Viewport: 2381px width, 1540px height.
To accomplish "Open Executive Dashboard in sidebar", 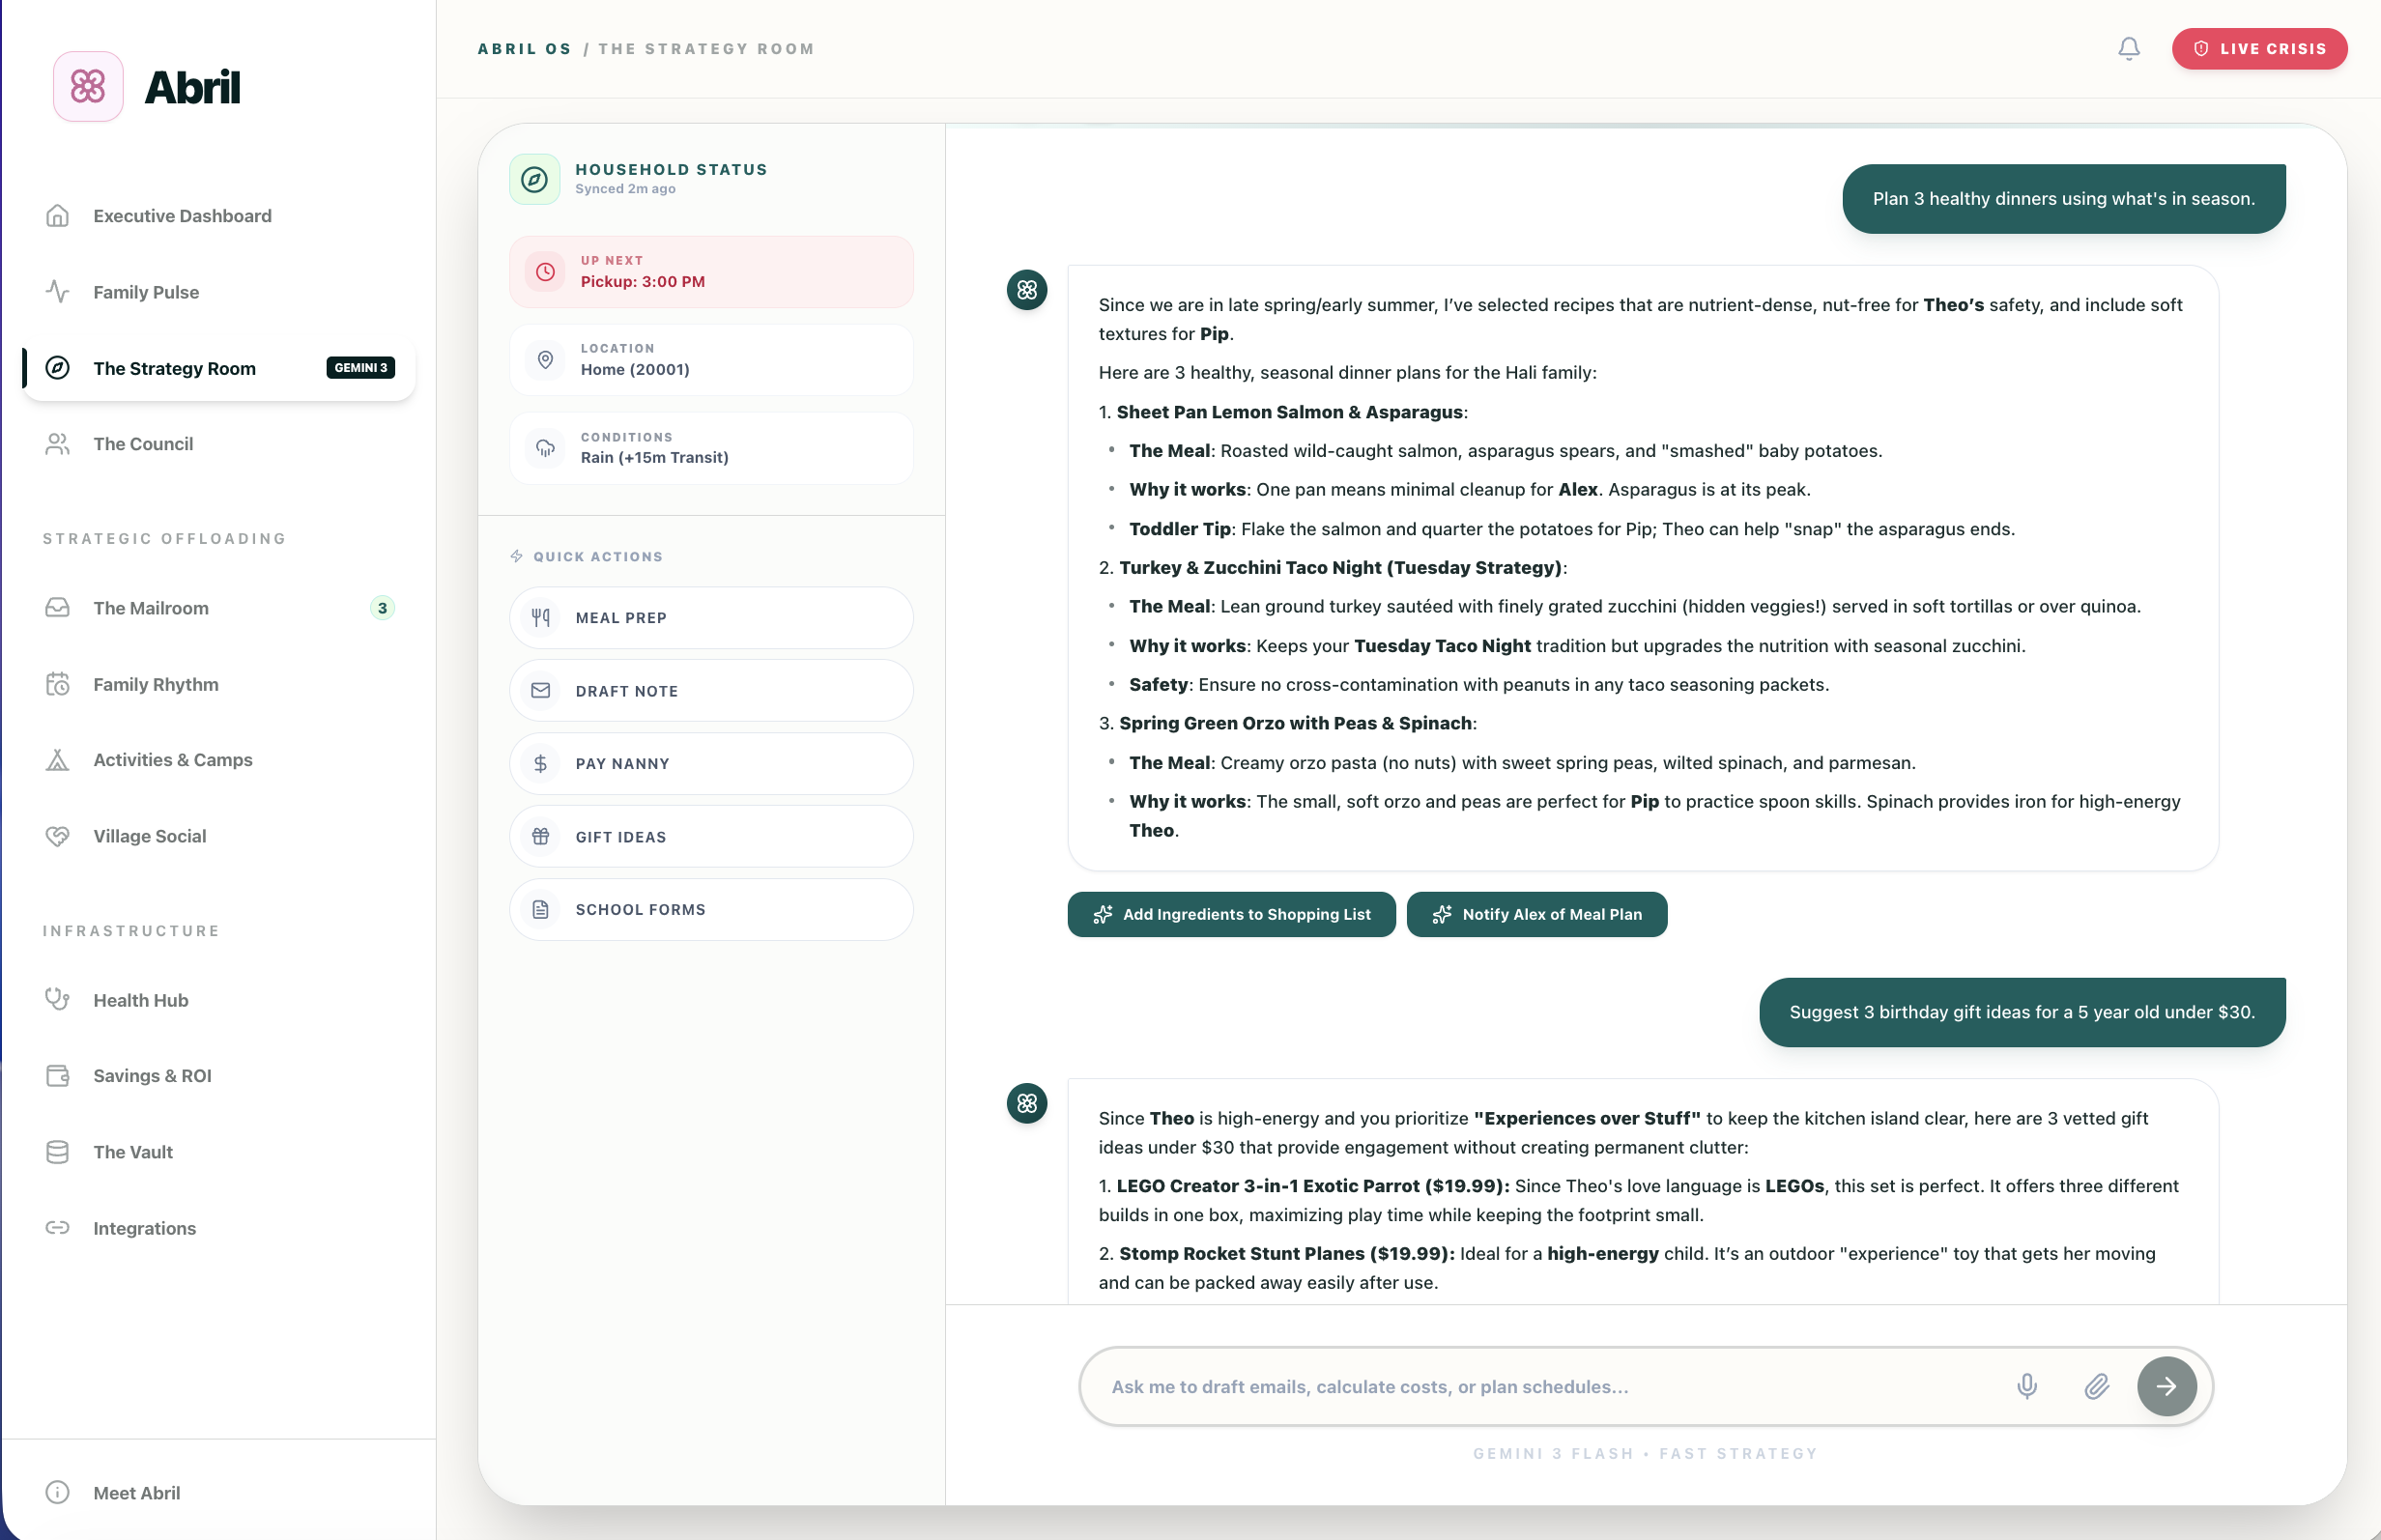I will tap(182, 216).
